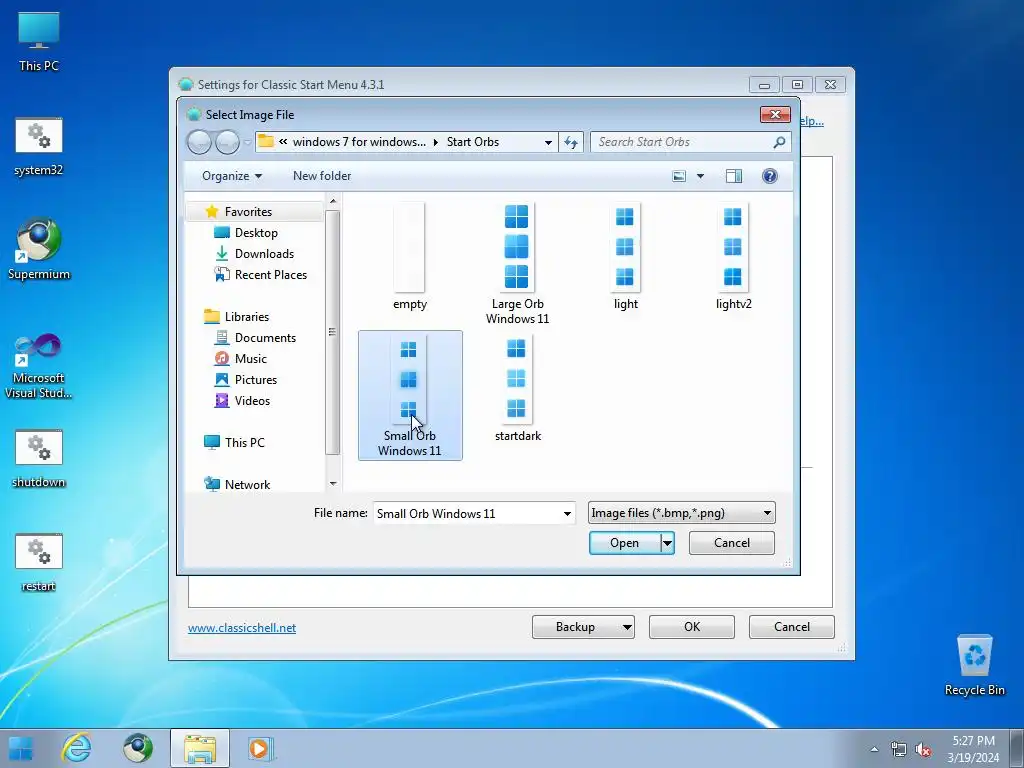Image resolution: width=1024 pixels, height=768 pixels.
Task: Click the Forward navigation button
Action: click(227, 142)
